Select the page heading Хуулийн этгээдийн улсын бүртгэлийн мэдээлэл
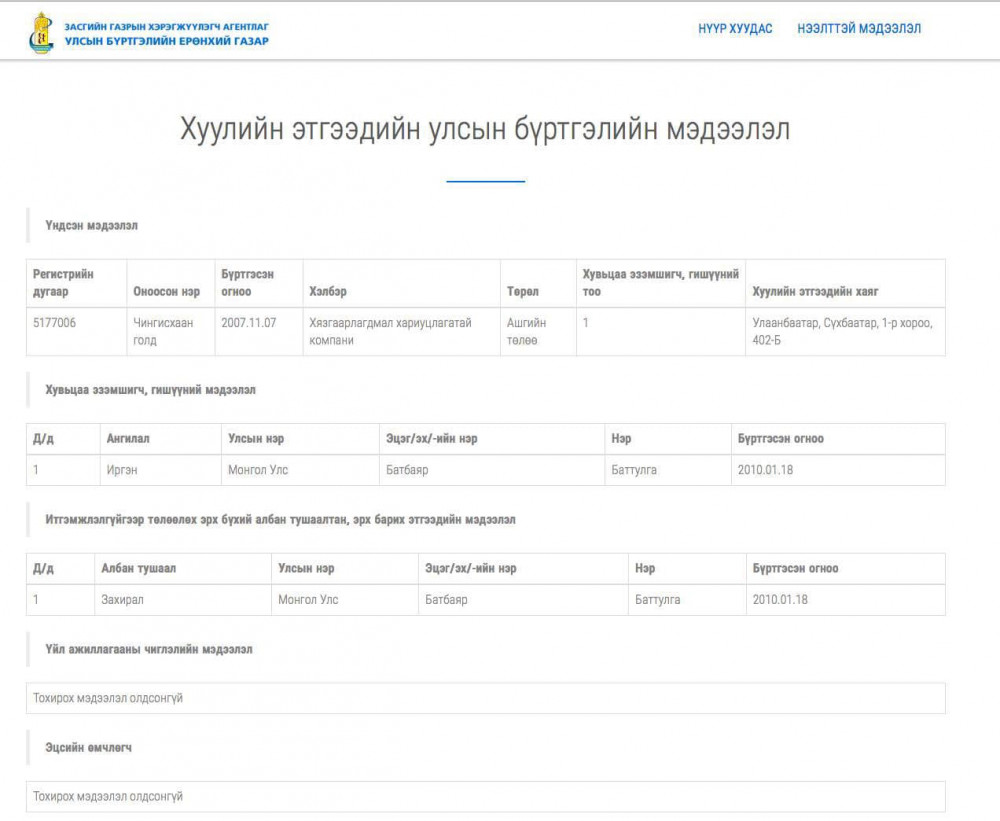This screenshot has width=1000, height=821. point(485,130)
